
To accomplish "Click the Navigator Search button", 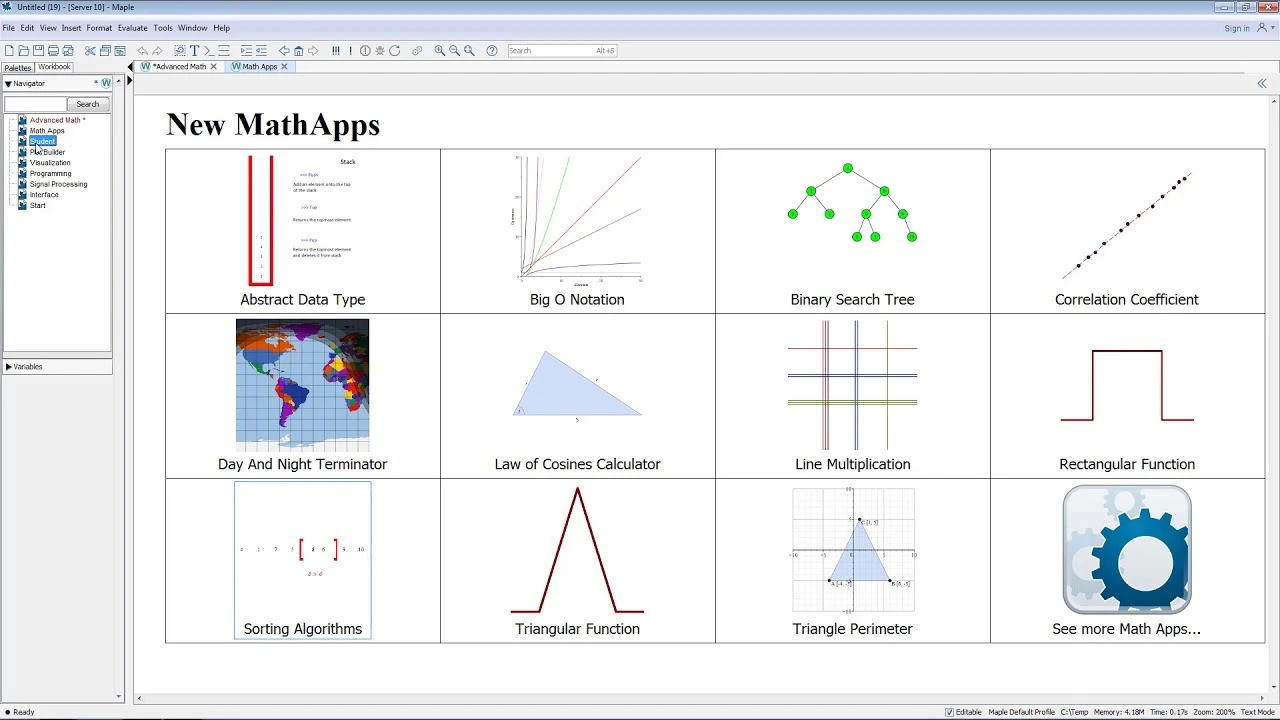I will point(88,104).
